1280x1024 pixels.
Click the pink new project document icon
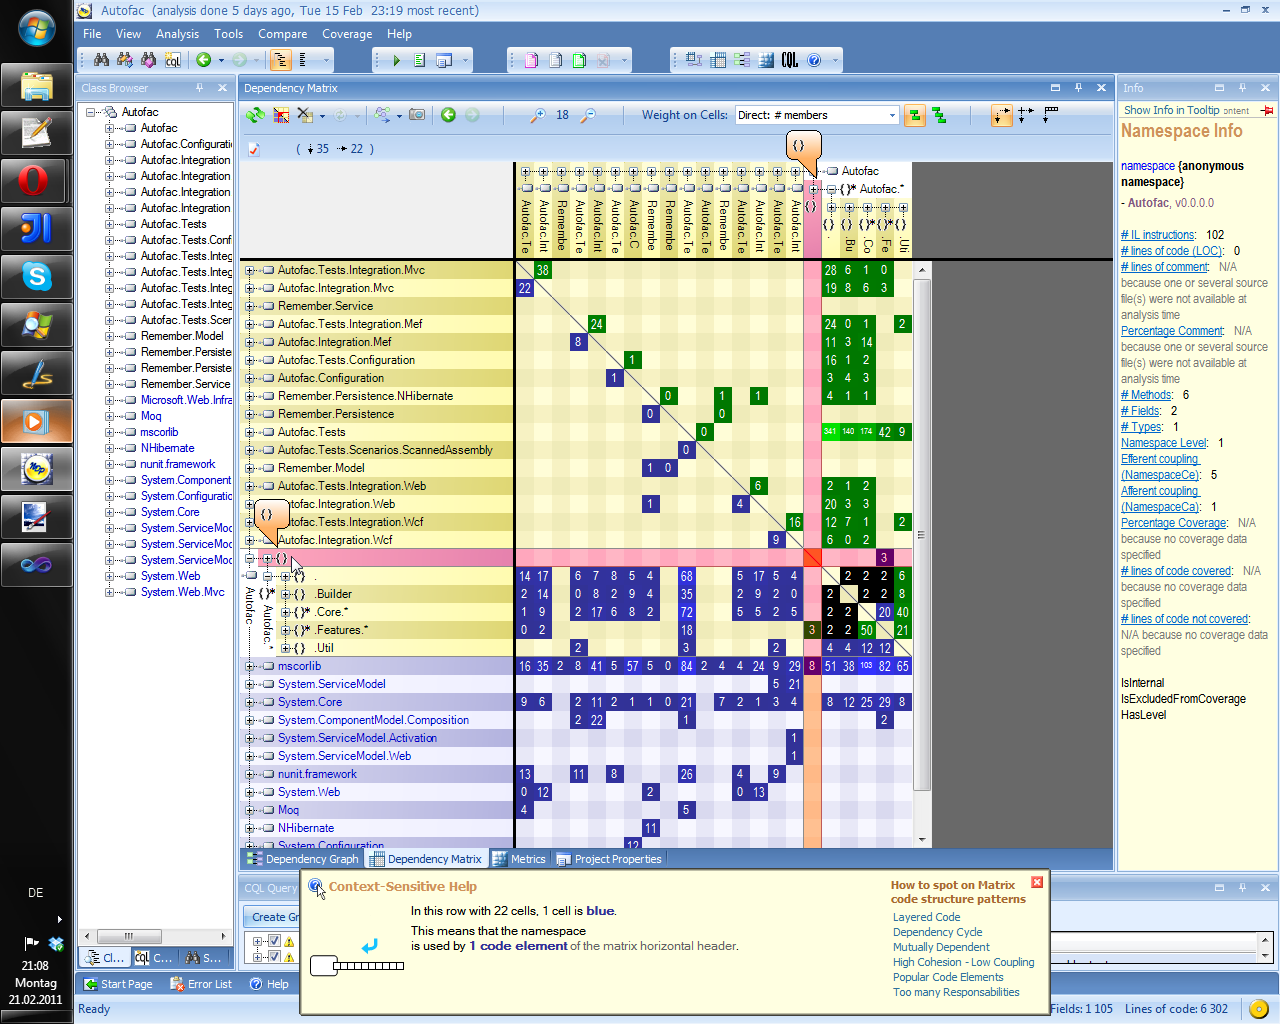531,60
